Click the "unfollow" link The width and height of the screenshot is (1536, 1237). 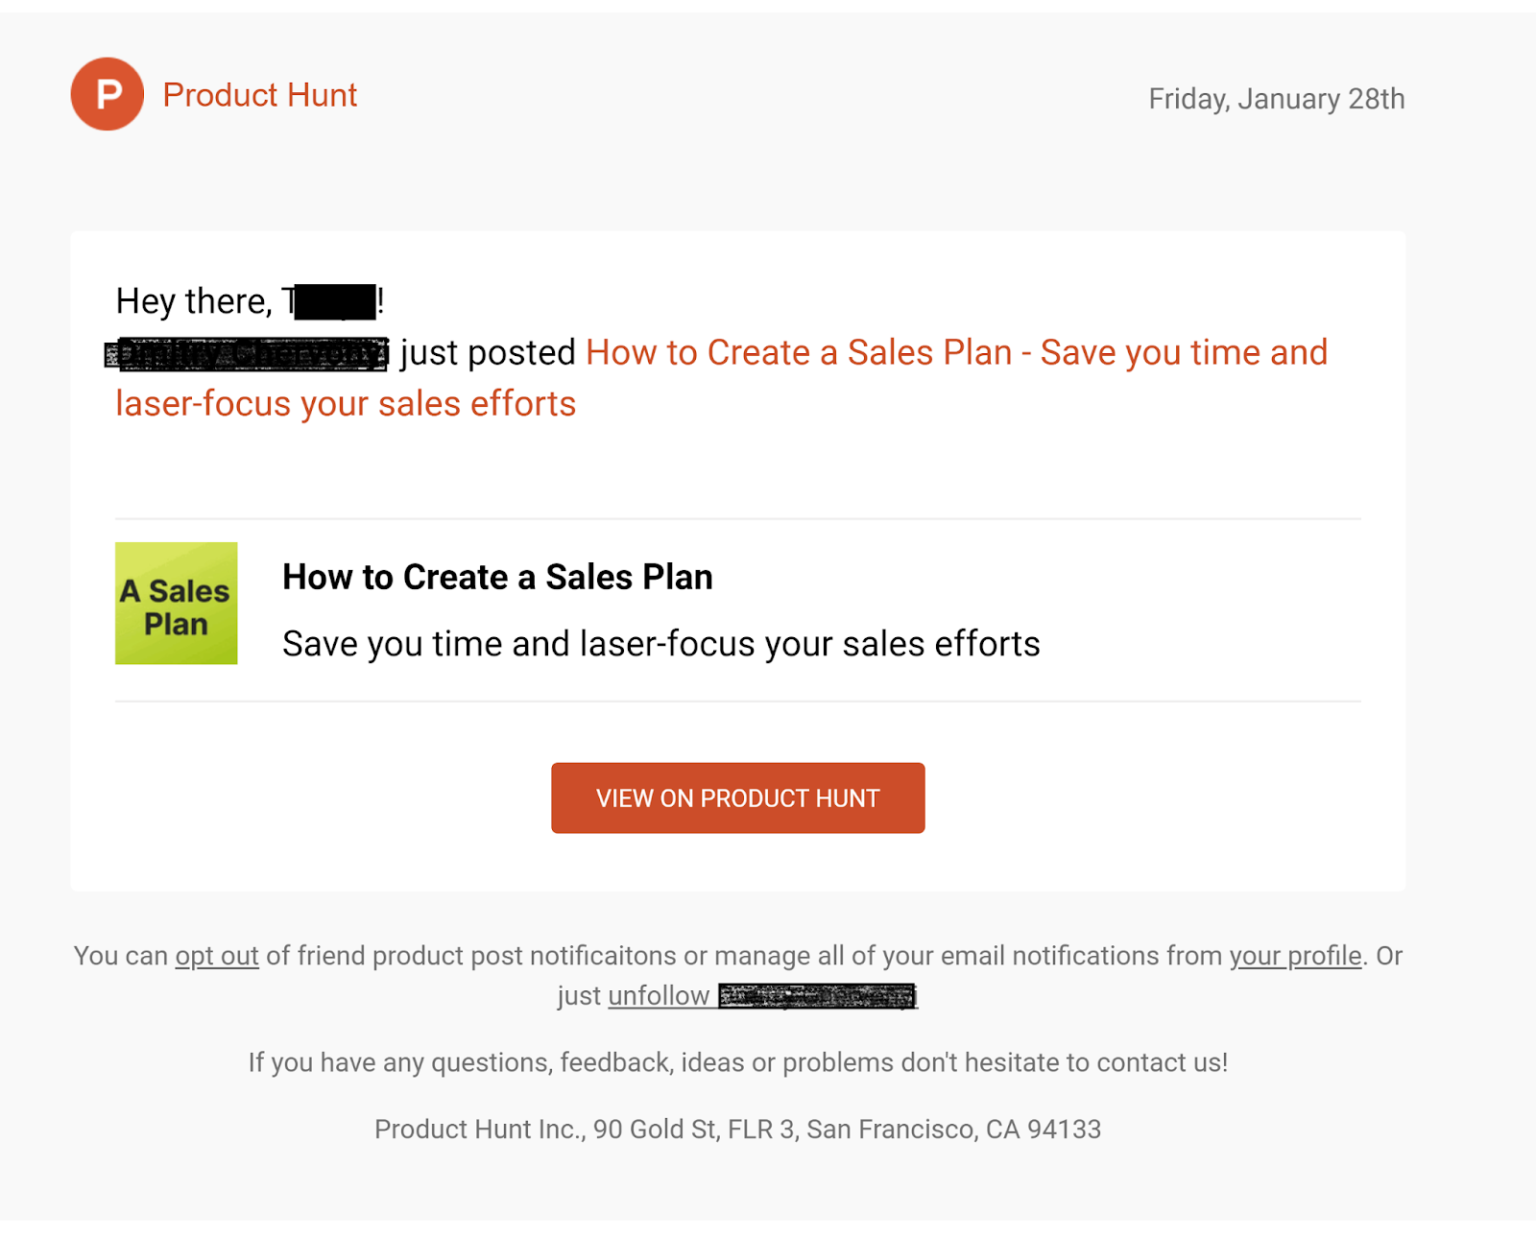pyautogui.click(x=658, y=996)
